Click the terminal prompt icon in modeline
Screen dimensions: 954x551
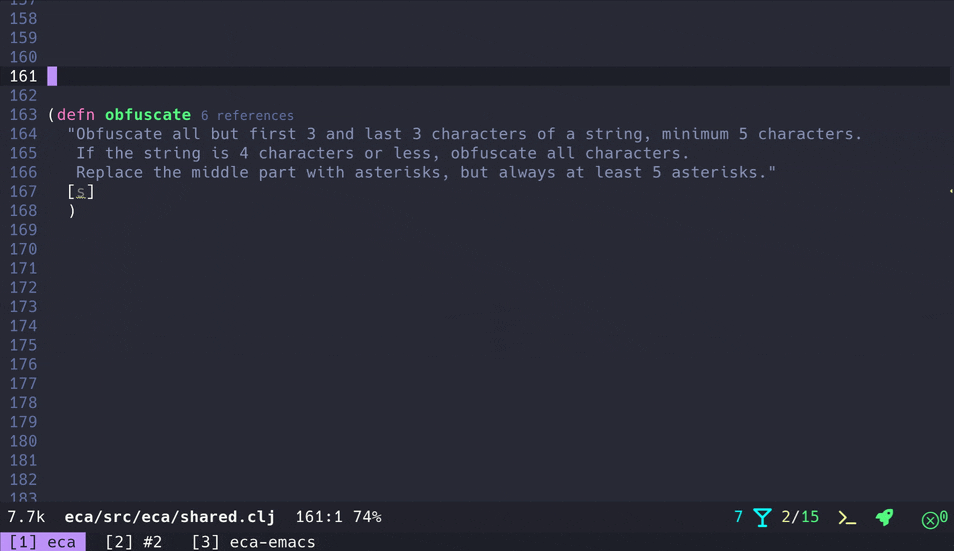[847, 517]
